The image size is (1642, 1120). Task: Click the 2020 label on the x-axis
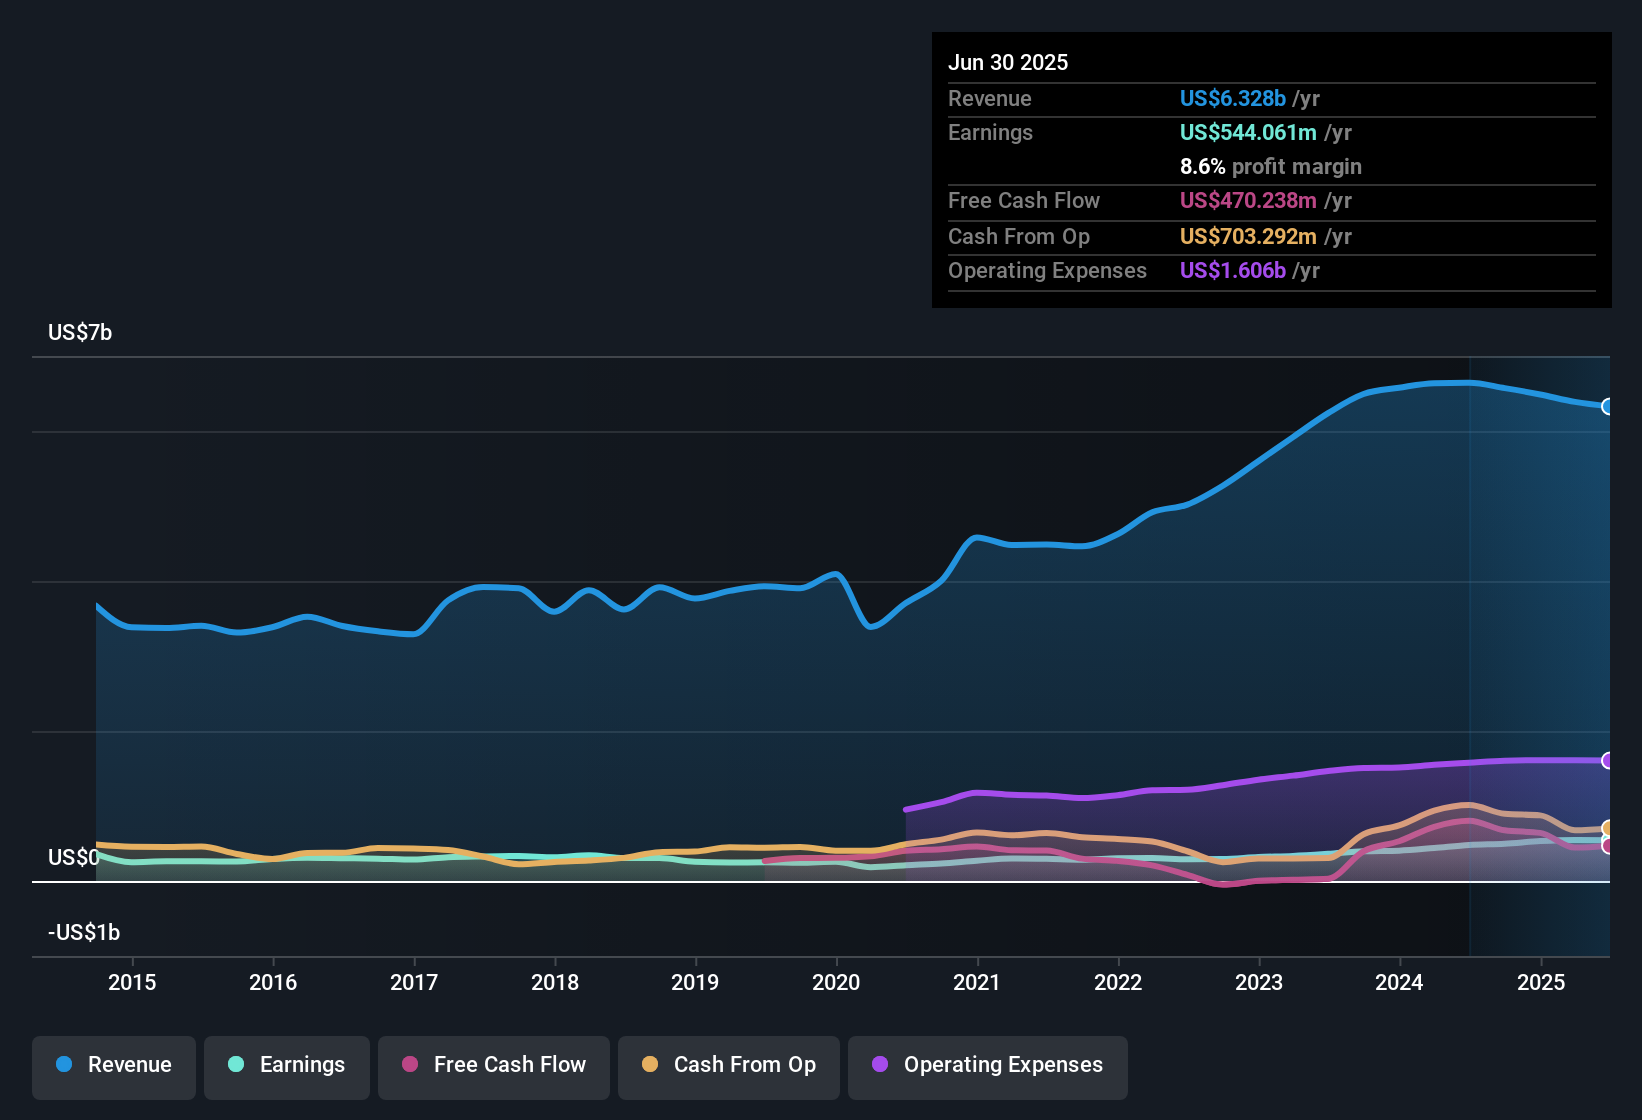(837, 983)
